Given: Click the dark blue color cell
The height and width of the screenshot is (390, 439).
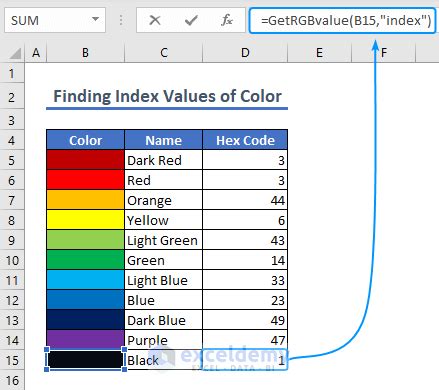Looking at the screenshot, I should pos(85,320).
